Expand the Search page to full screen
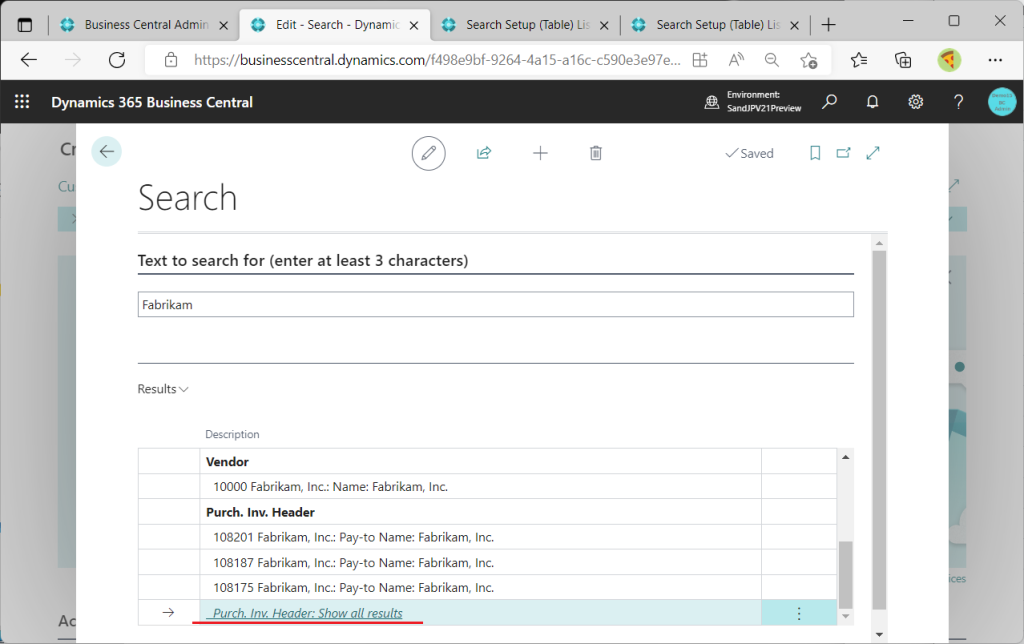1024x644 pixels. [873, 153]
